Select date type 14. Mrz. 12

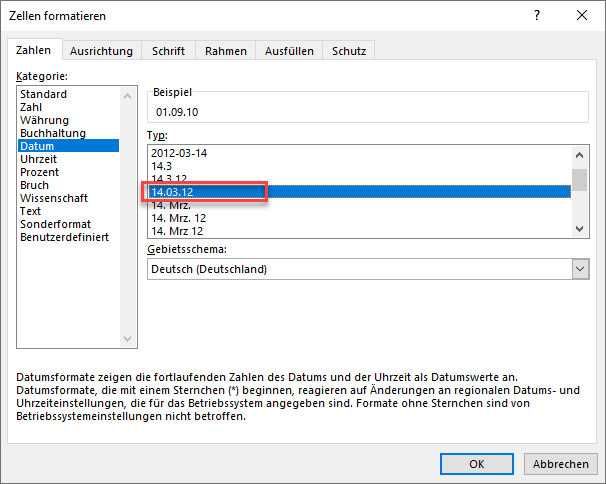(360, 218)
